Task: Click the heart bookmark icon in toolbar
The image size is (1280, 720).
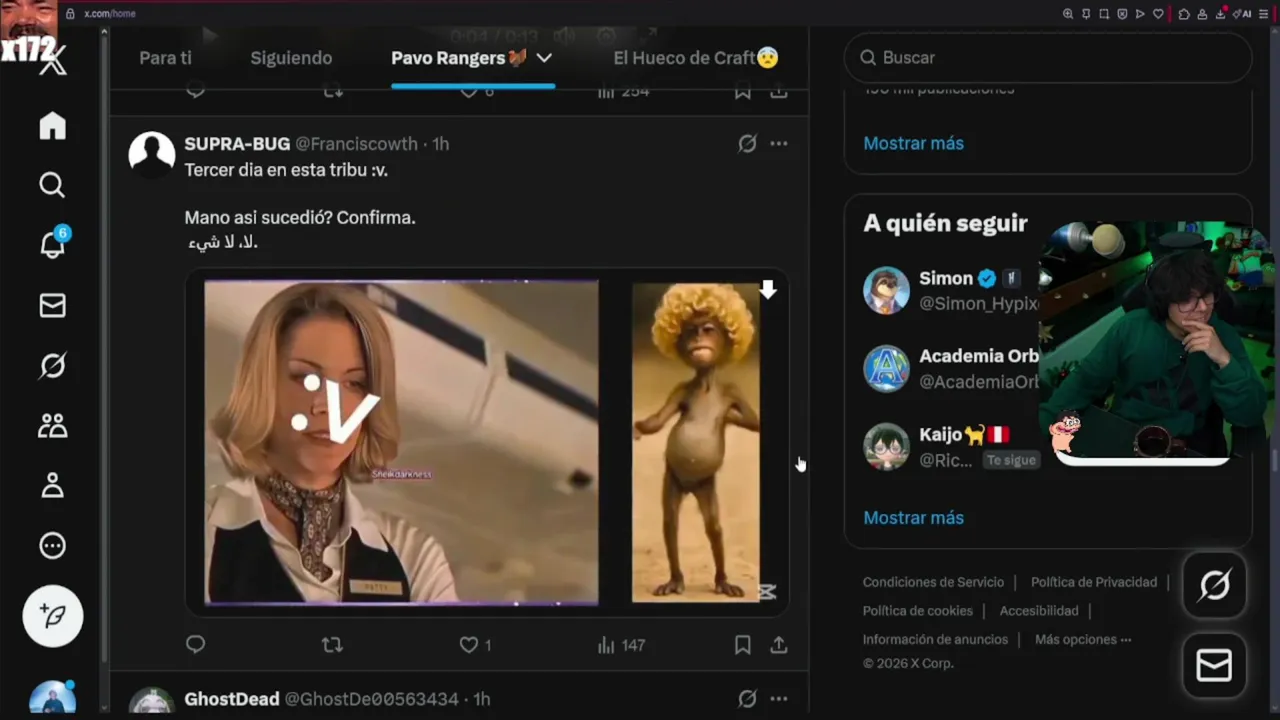Action: [1158, 14]
